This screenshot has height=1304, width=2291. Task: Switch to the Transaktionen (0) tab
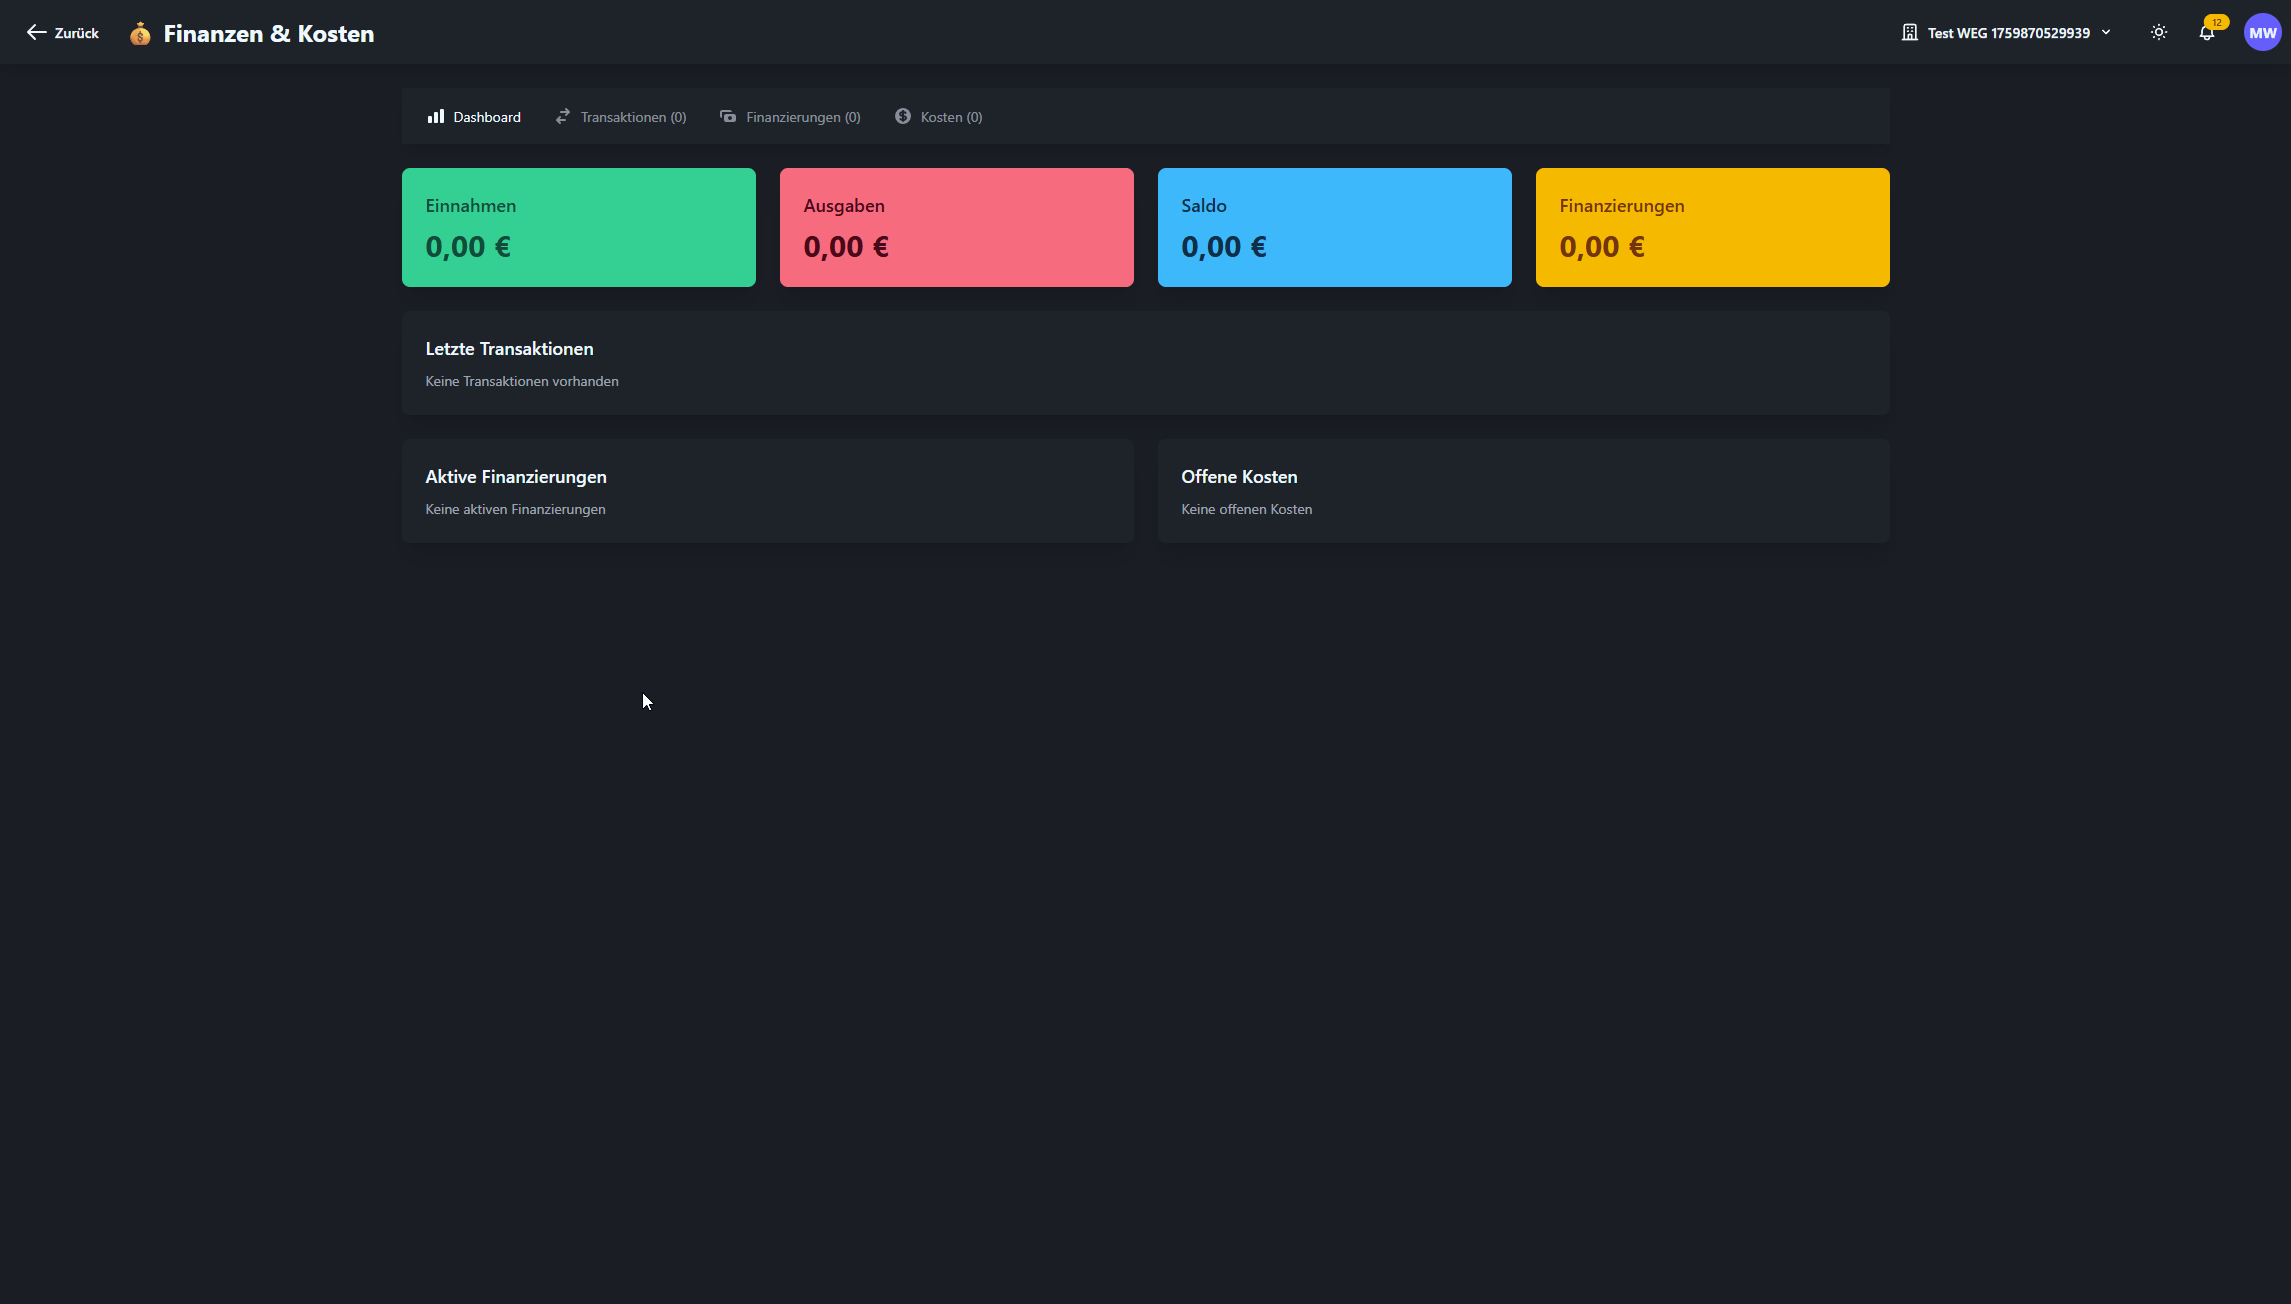633,117
